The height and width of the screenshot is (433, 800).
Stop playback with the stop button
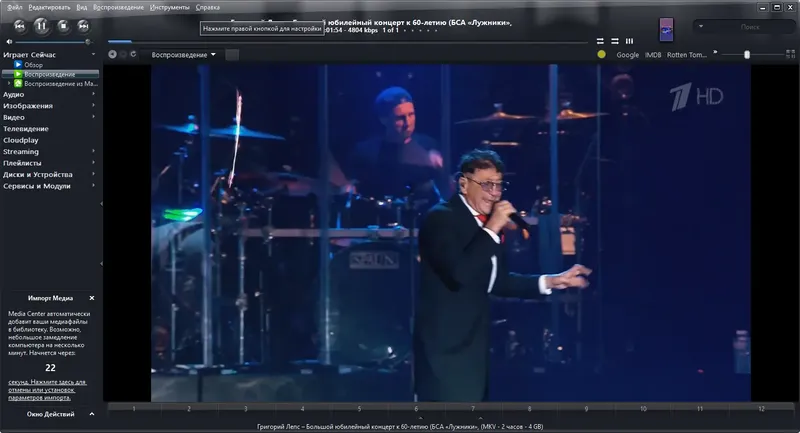[x=63, y=26]
